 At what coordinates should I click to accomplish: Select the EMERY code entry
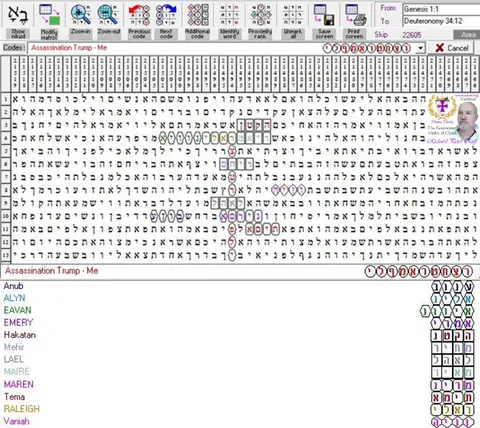click(x=18, y=323)
